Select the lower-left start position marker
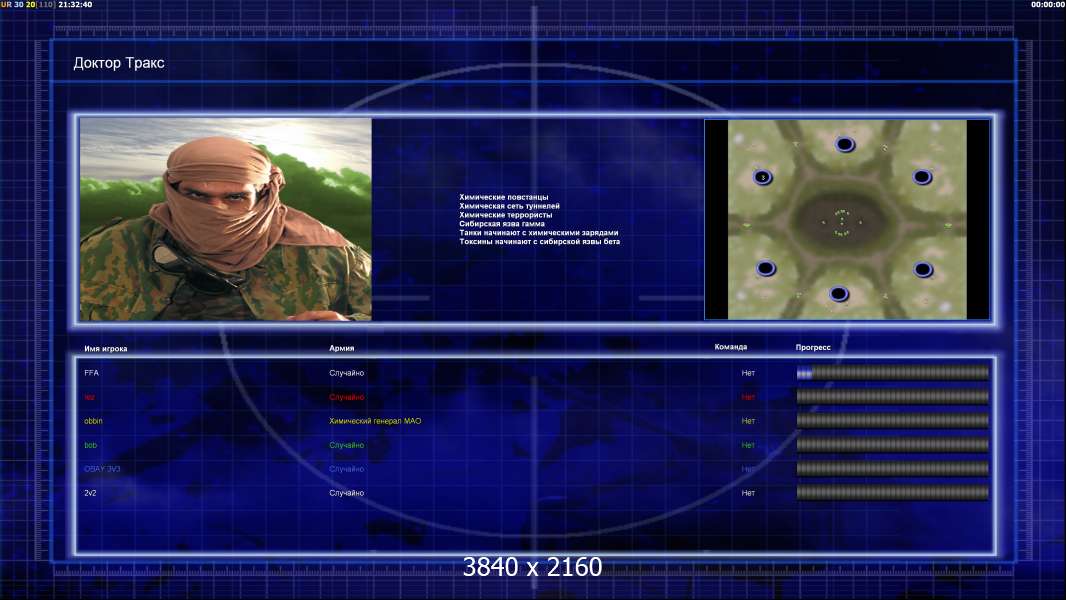Viewport: 1066px width, 600px height. (x=766, y=268)
